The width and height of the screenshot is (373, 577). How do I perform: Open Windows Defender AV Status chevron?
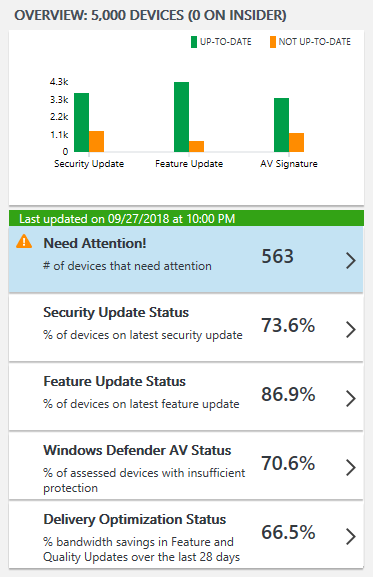point(351,467)
